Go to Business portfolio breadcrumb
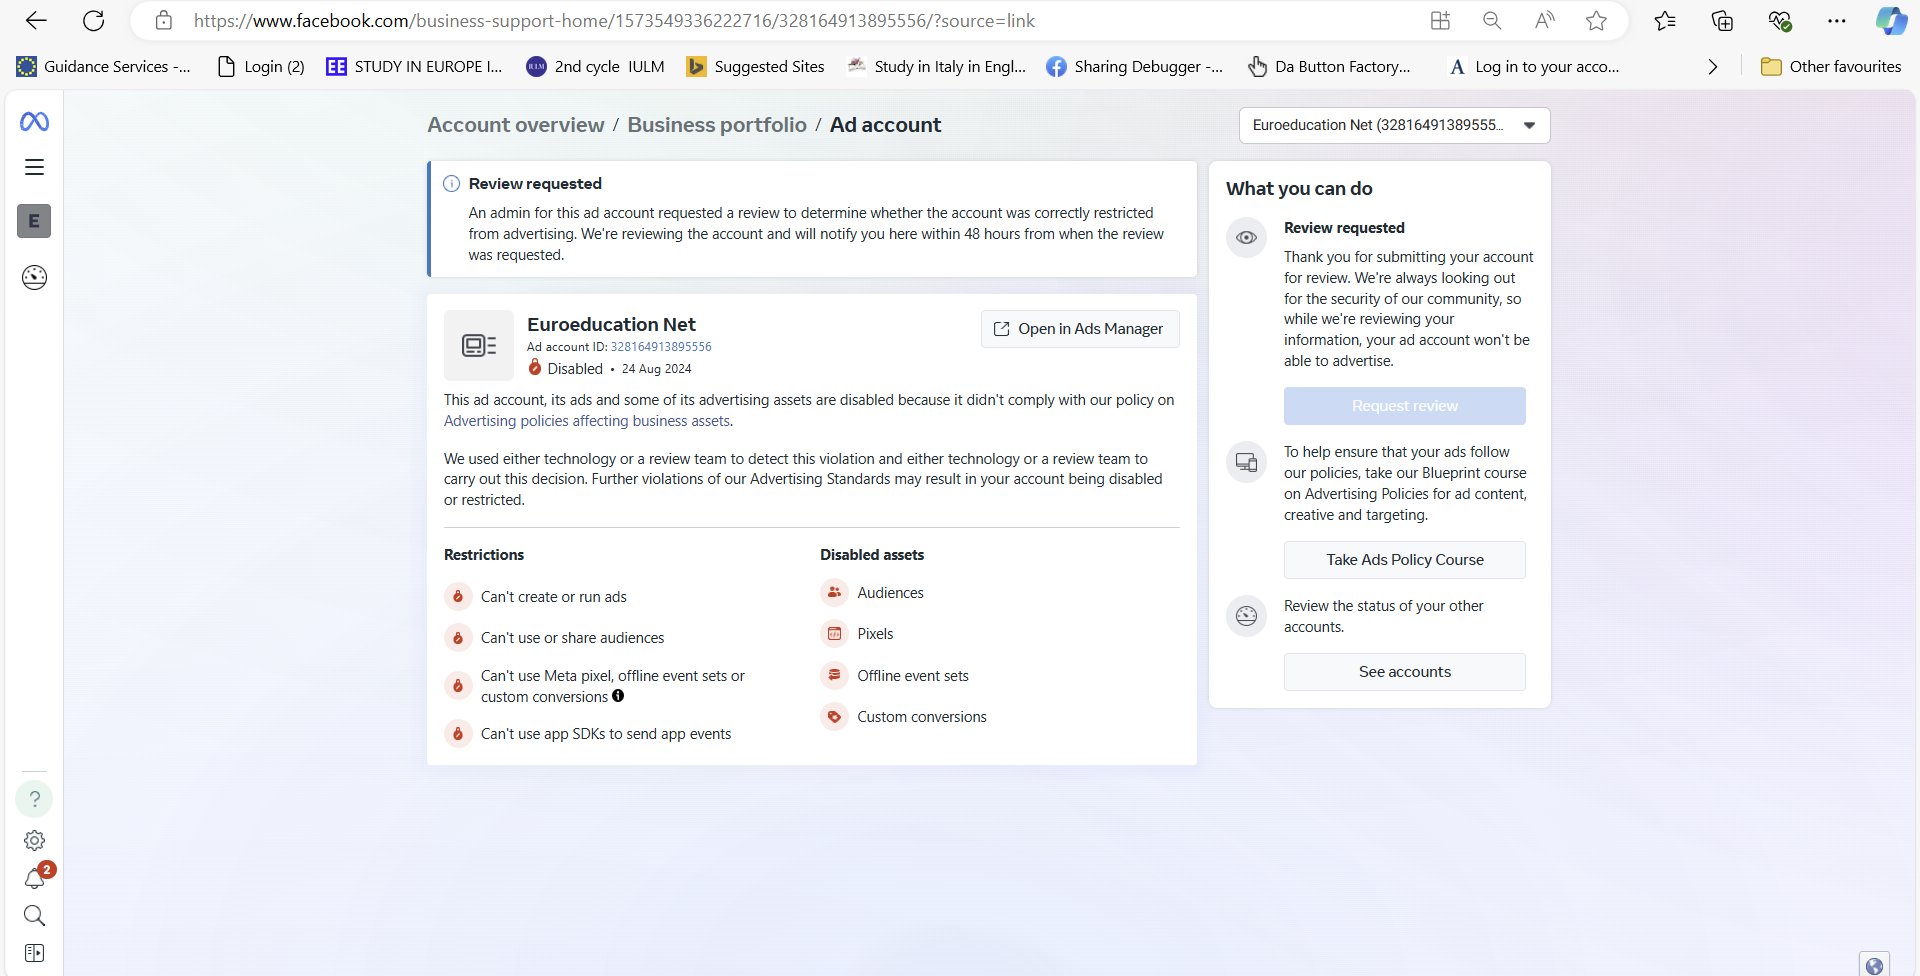This screenshot has width=1920, height=976. (716, 125)
